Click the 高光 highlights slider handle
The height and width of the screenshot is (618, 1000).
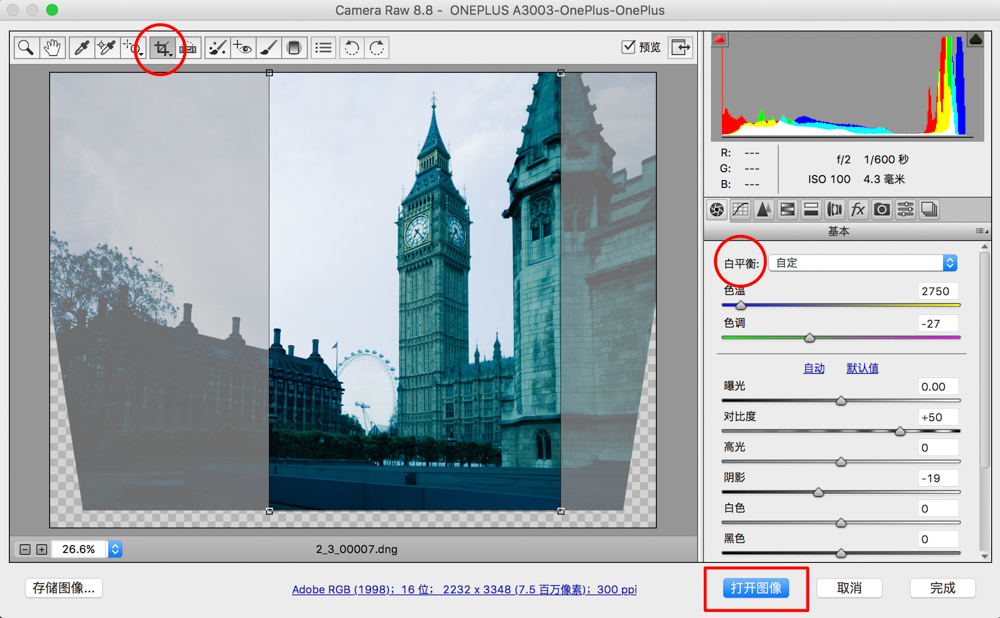click(x=841, y=462)
